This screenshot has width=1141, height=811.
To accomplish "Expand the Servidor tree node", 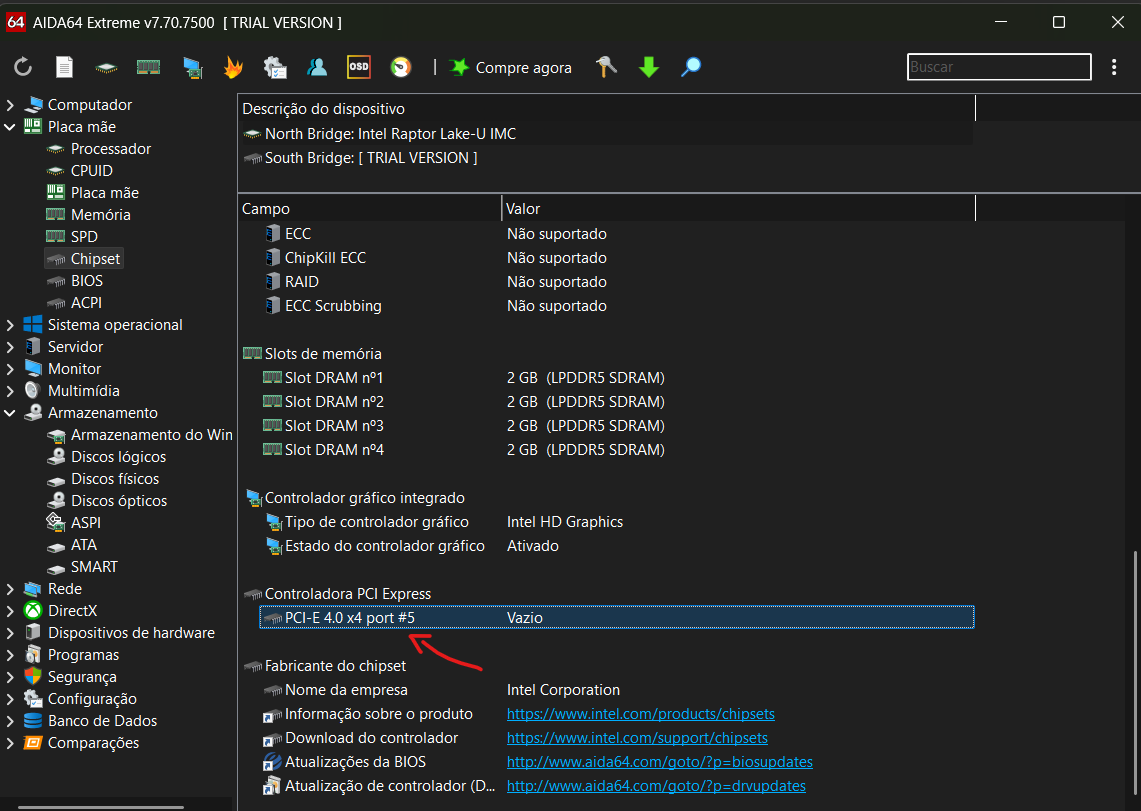I will coord(10,347).
